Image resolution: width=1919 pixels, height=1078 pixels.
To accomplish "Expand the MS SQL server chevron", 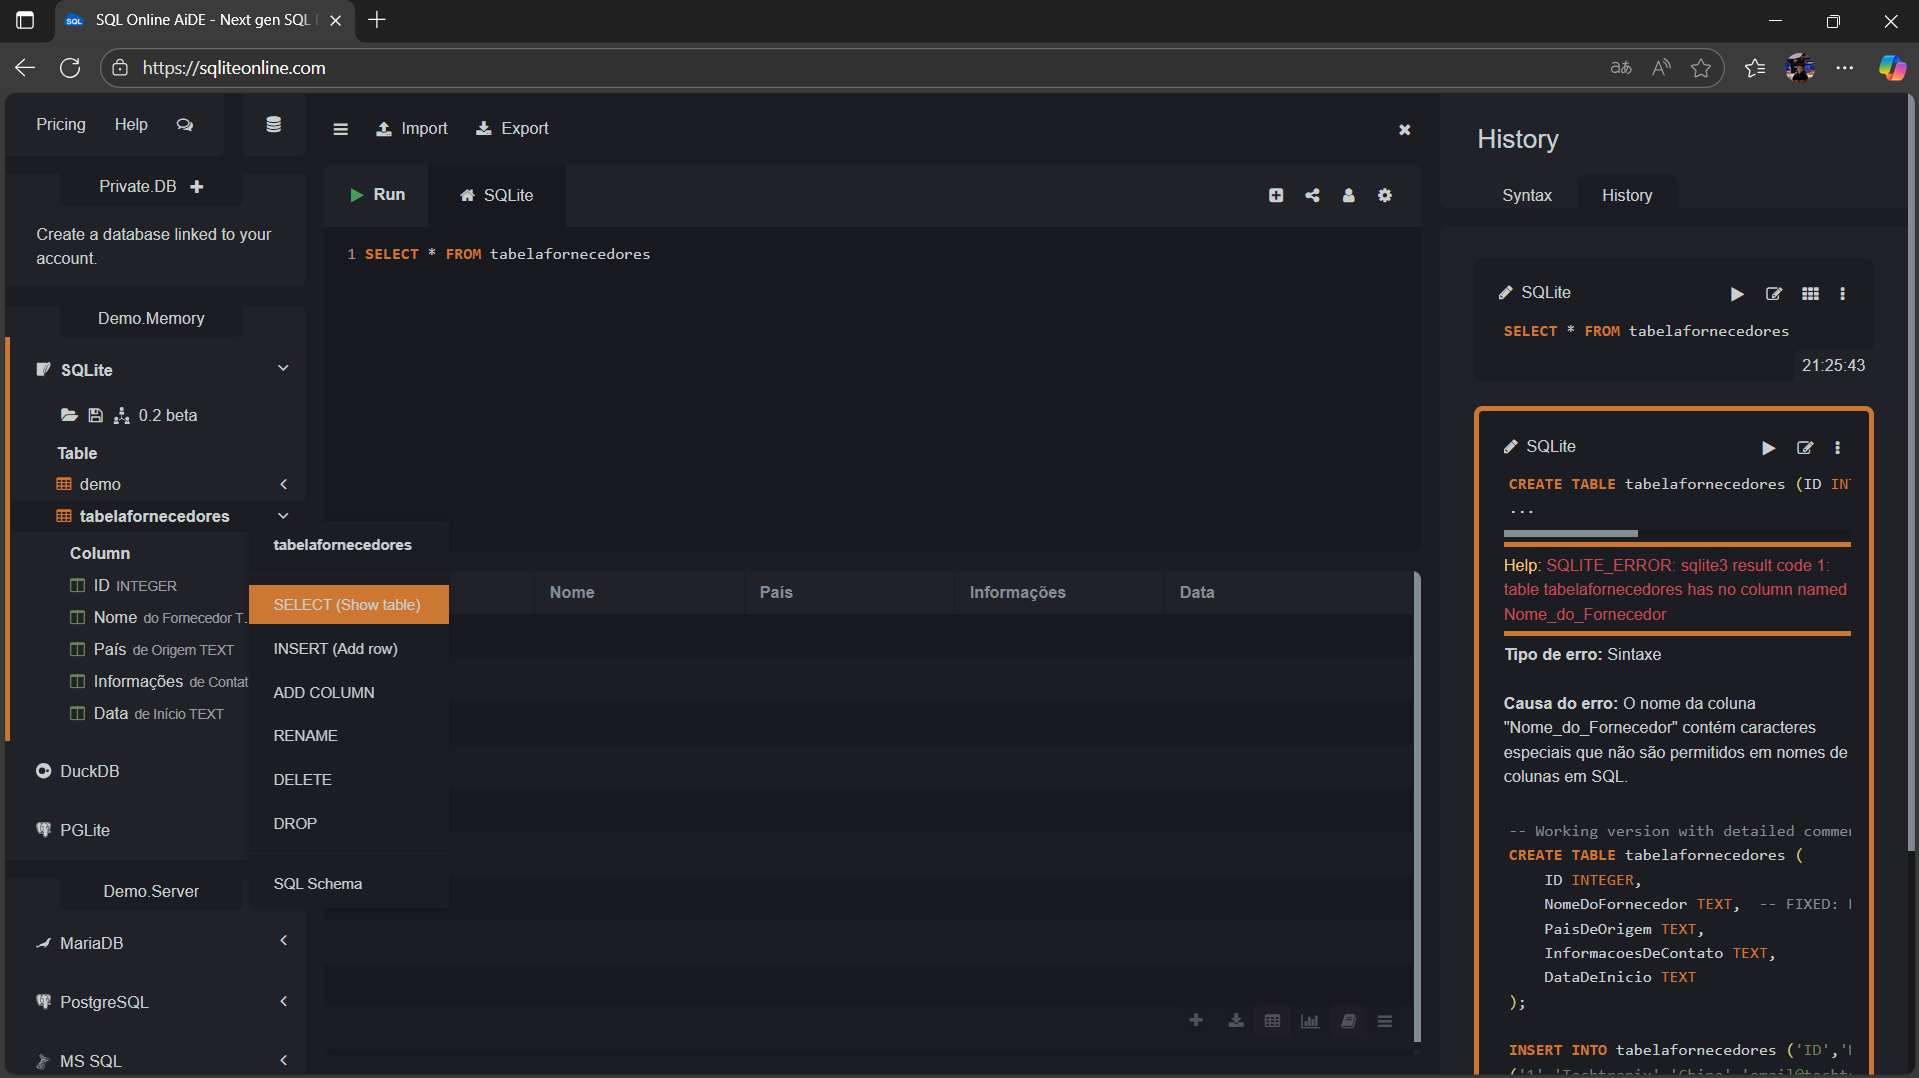I will [x=283, y=1060].
